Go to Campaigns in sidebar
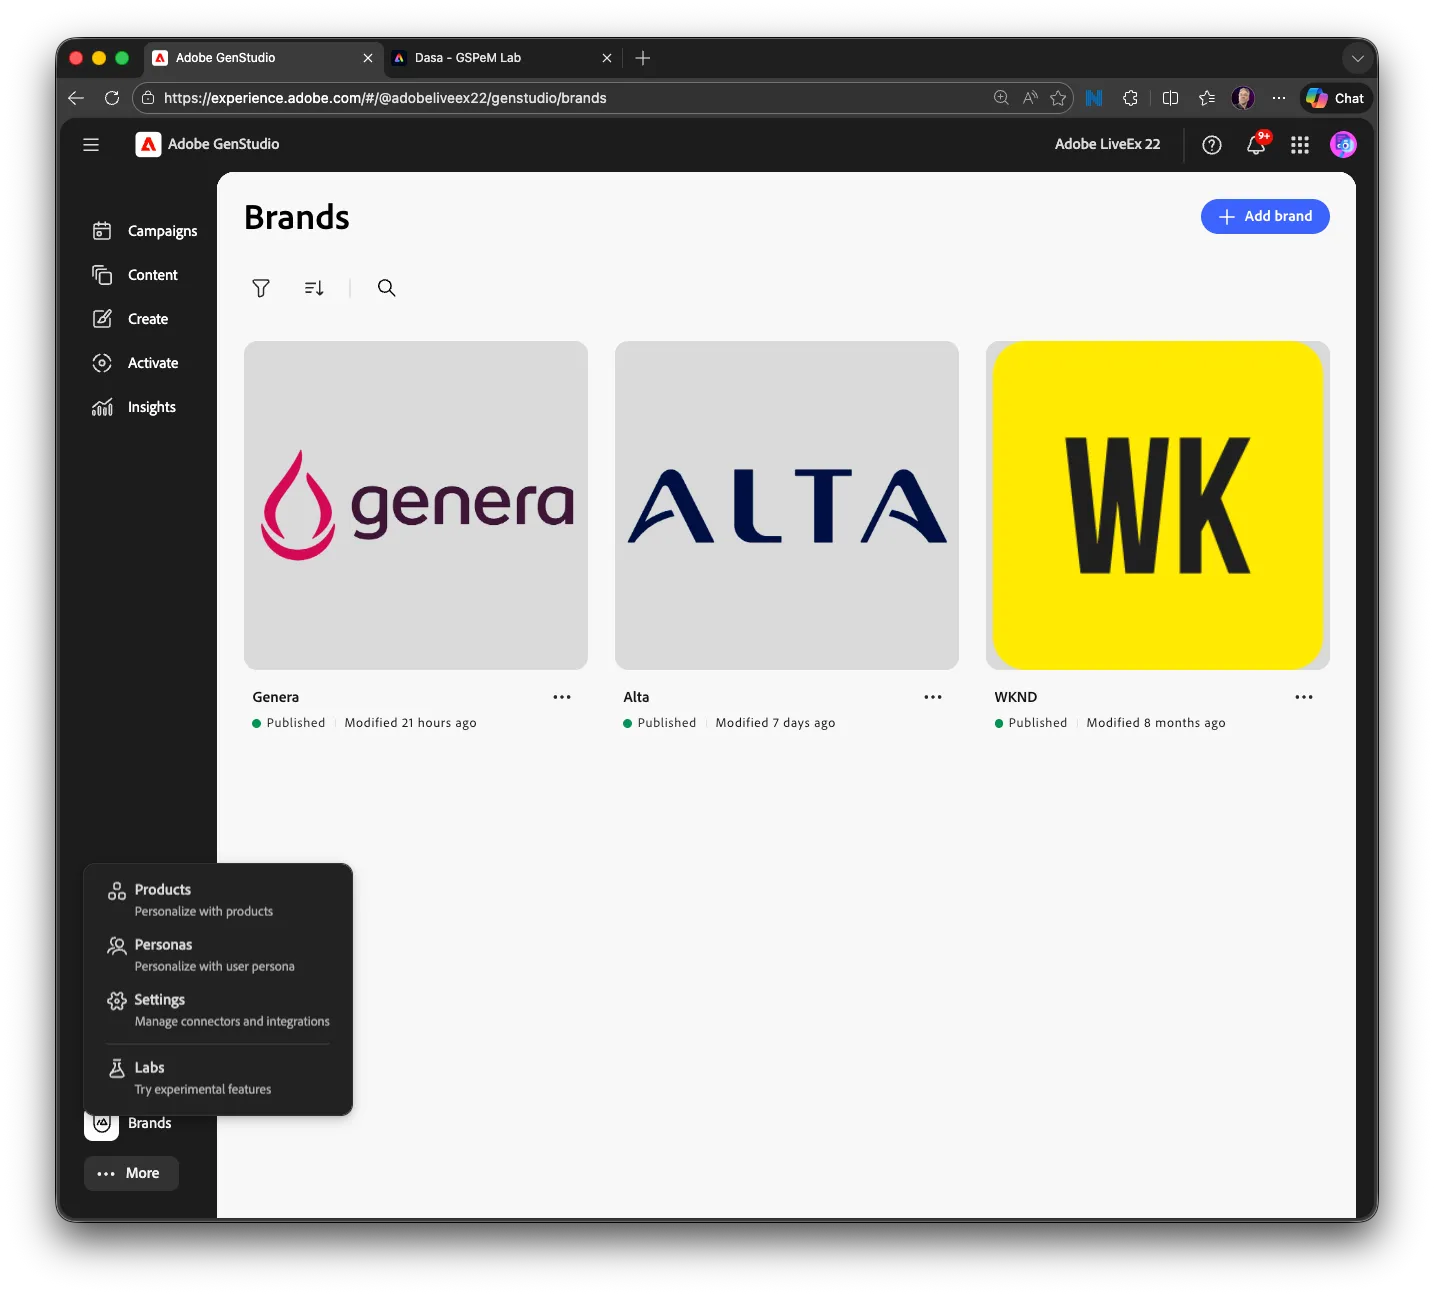 (x=145, y=231)
